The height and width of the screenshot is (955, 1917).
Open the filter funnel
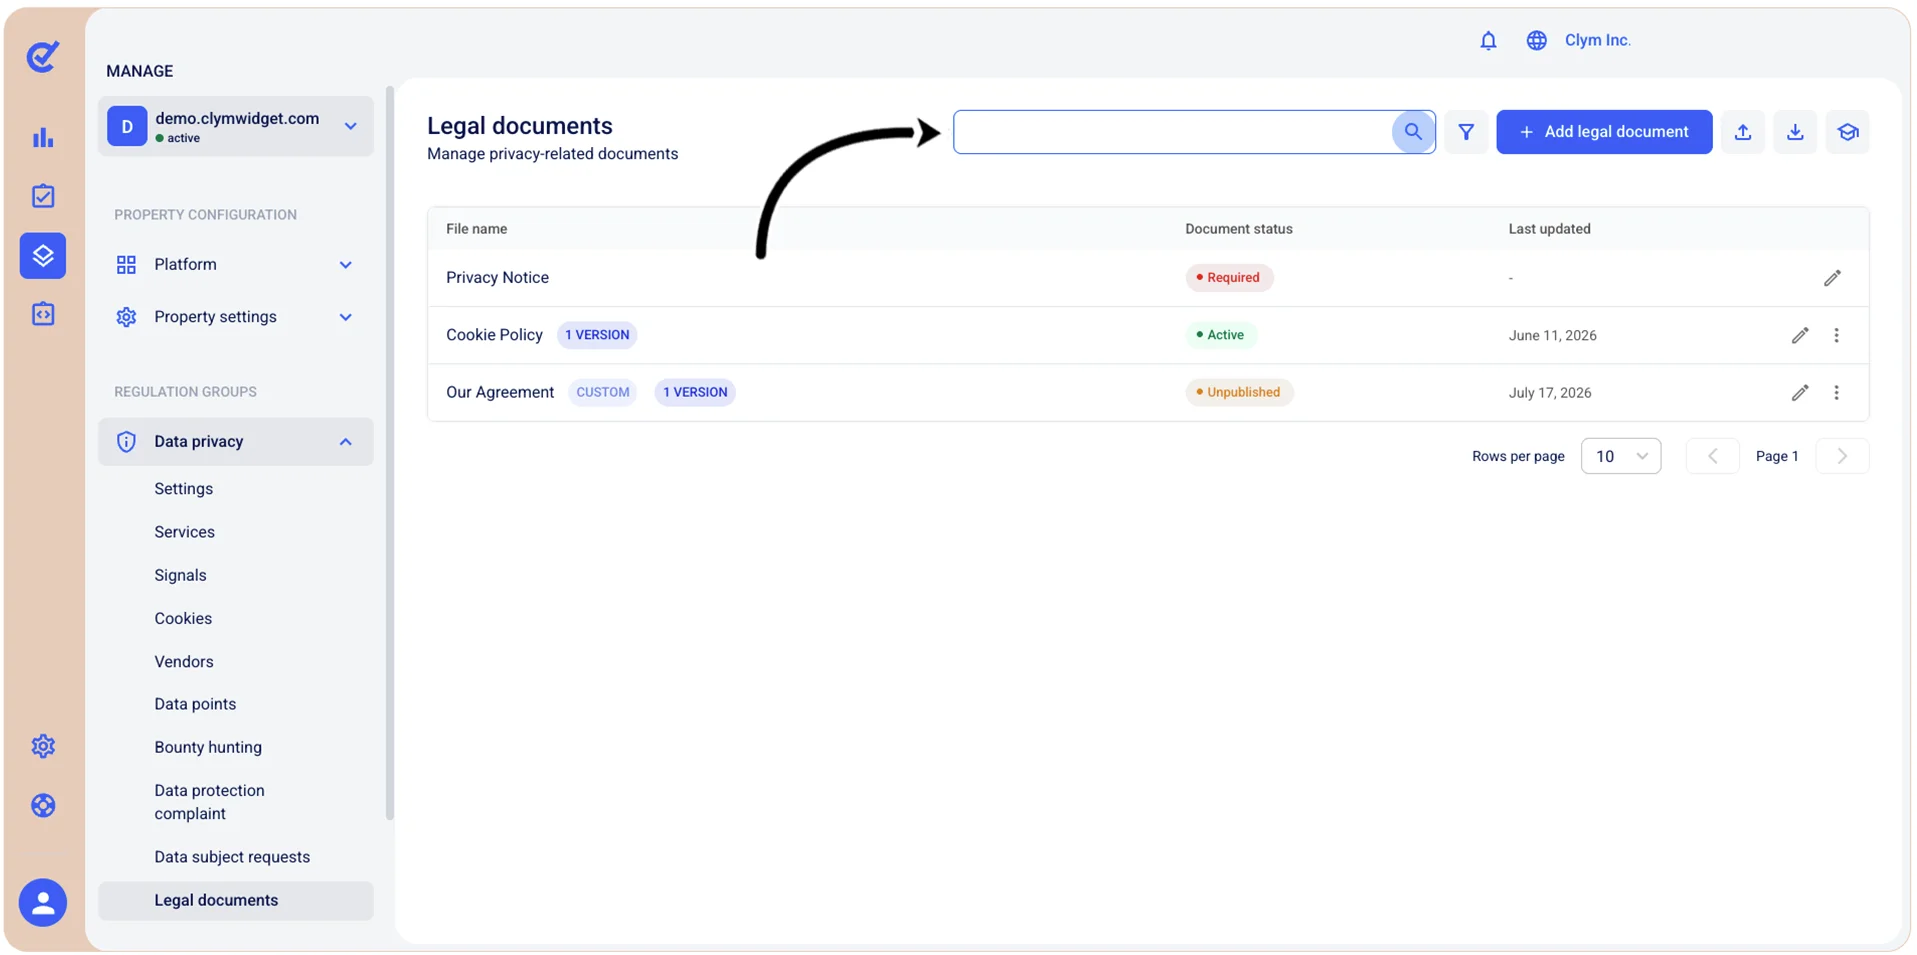pos(1466,132)
